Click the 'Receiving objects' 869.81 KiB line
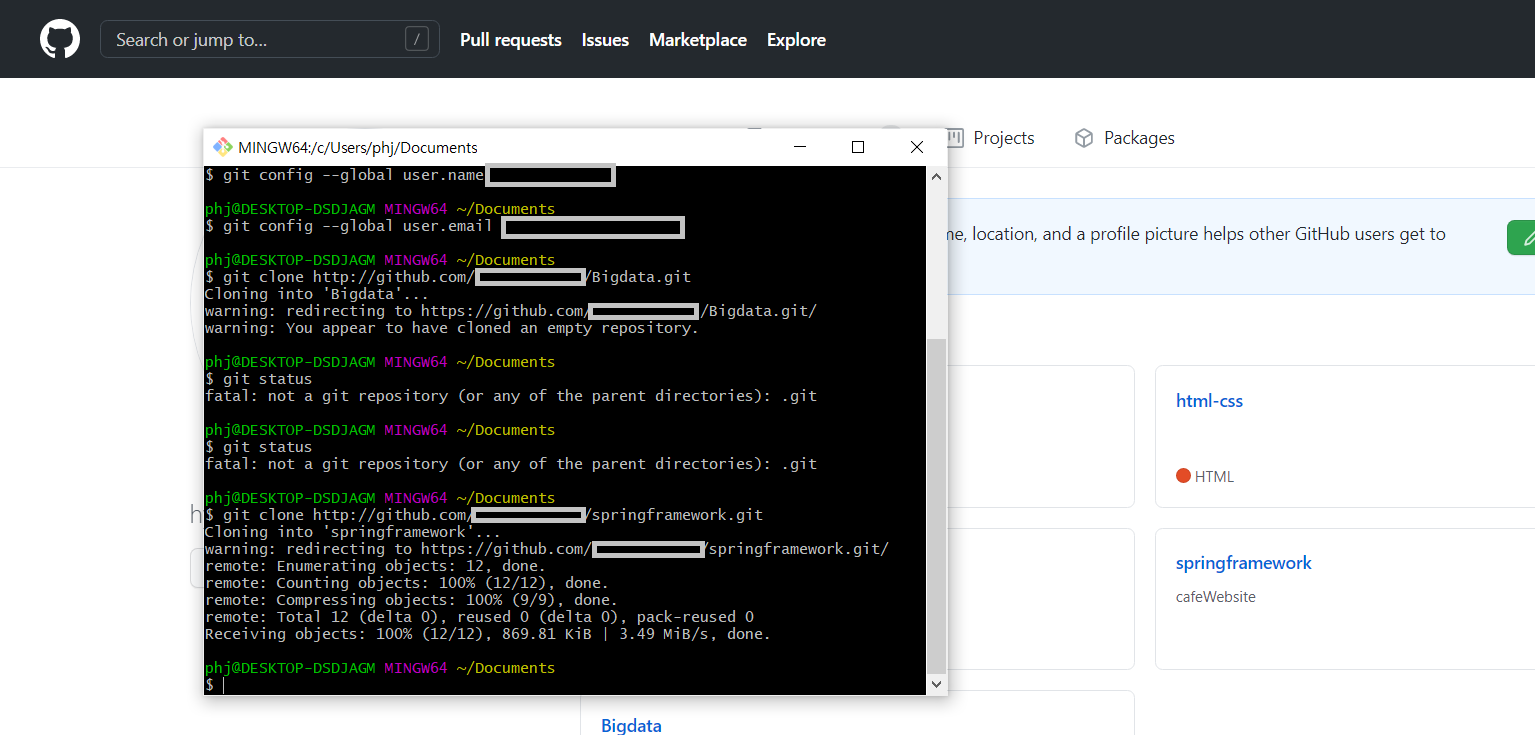 click(487, 634)
